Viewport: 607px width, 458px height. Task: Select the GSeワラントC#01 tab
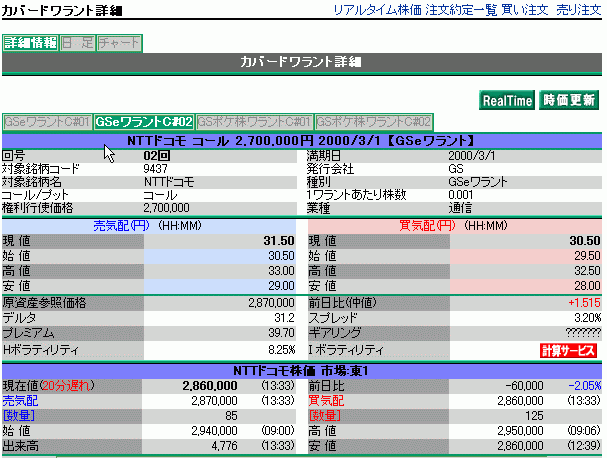(47, 121)
